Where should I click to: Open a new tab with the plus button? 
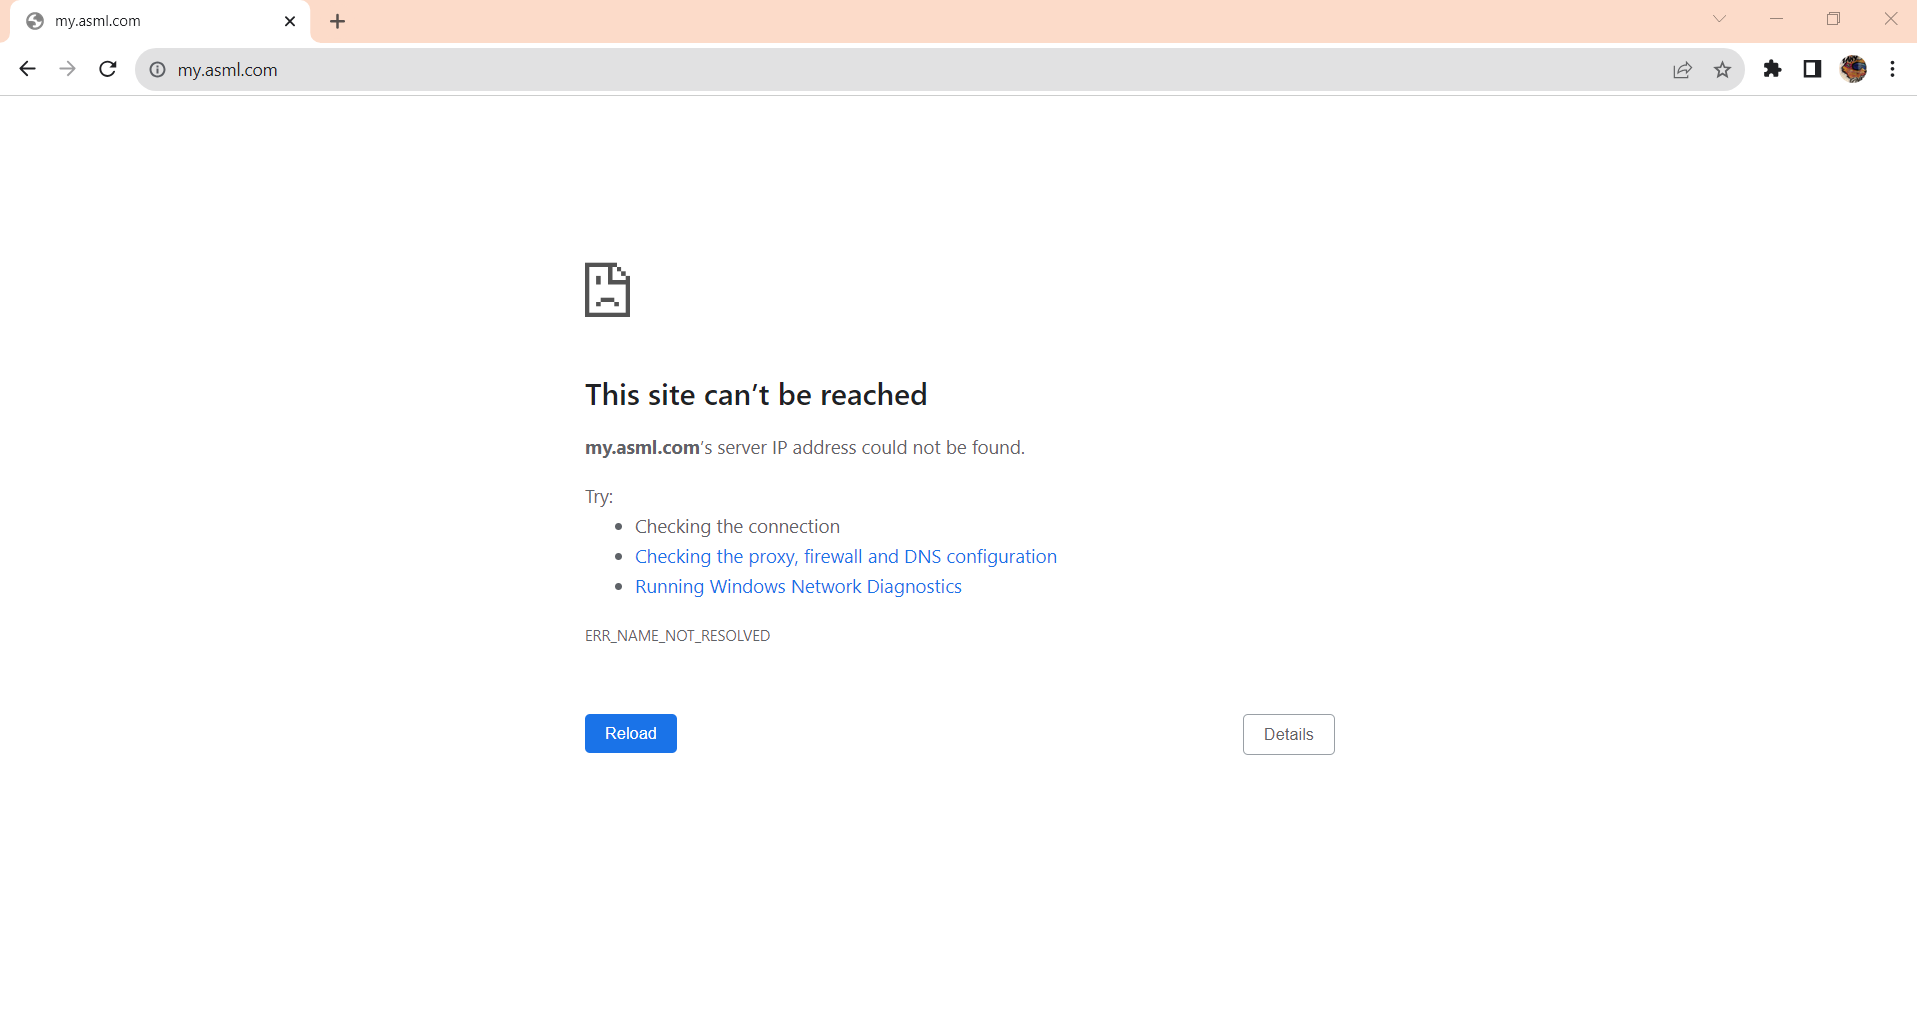[x=337, y=20]
